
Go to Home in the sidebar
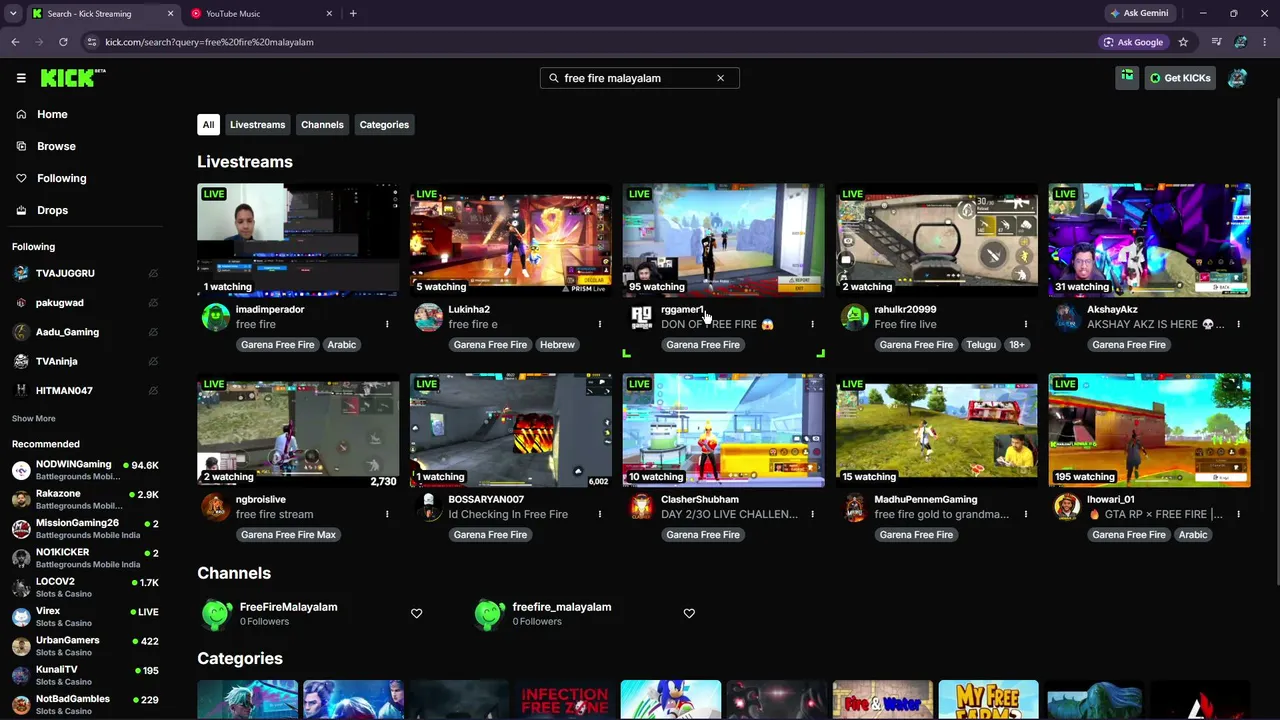click(52, 114)
